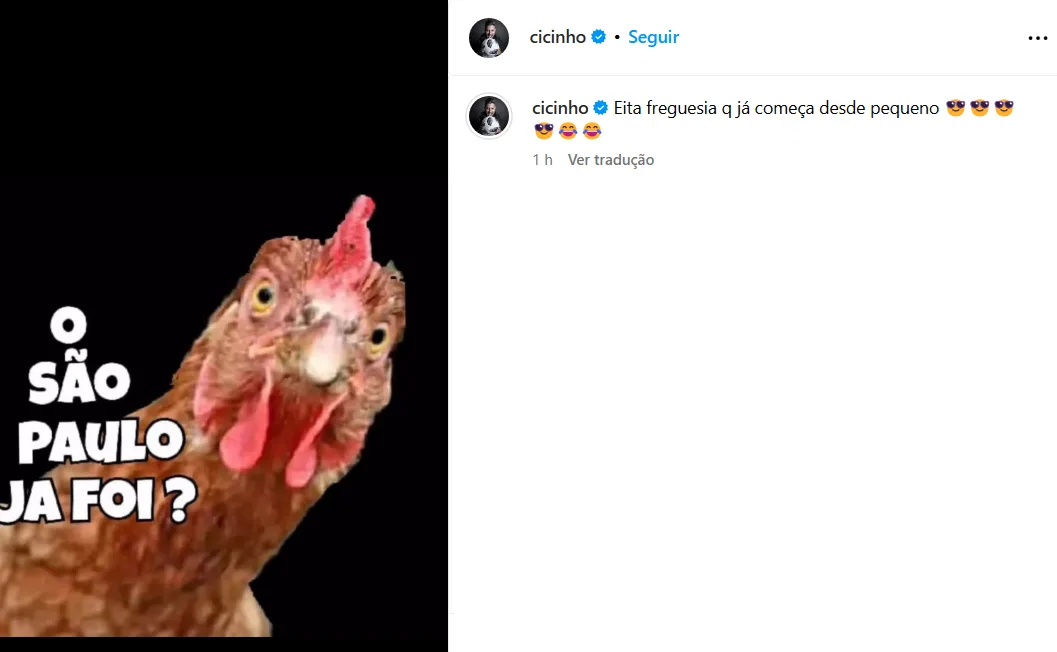Click cicinho's profile picture in post header
Screen dimensions: 1057x652
point(489,38)
